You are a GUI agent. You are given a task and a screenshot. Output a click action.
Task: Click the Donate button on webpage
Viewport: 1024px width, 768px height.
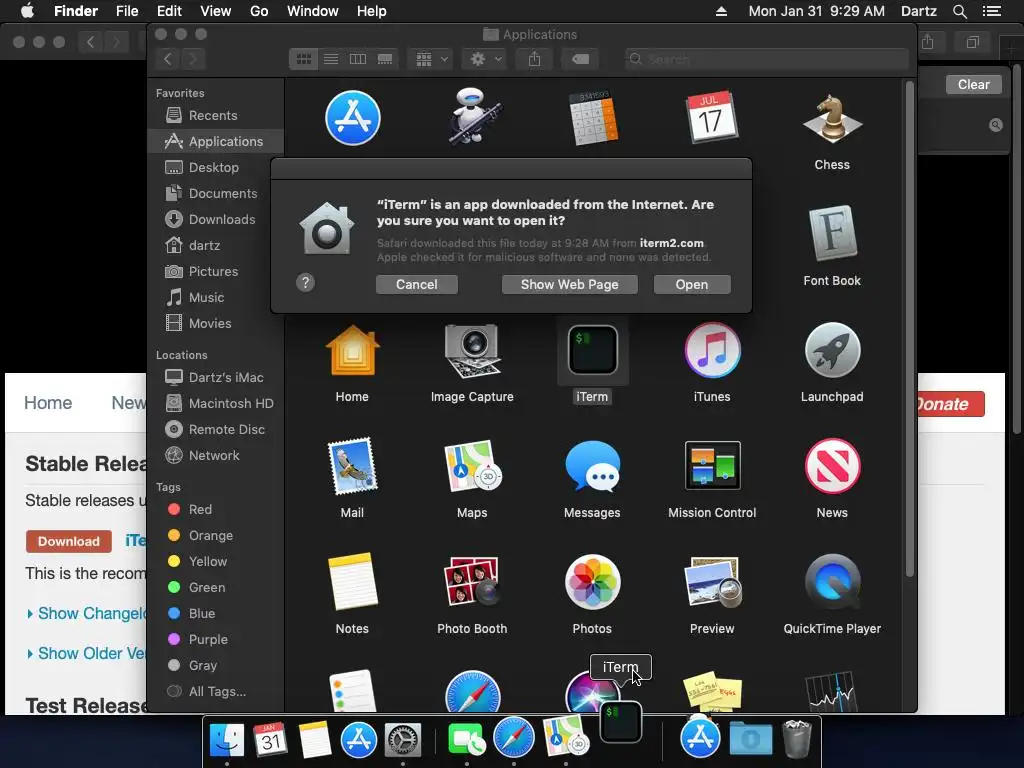(x=951, y=404)
